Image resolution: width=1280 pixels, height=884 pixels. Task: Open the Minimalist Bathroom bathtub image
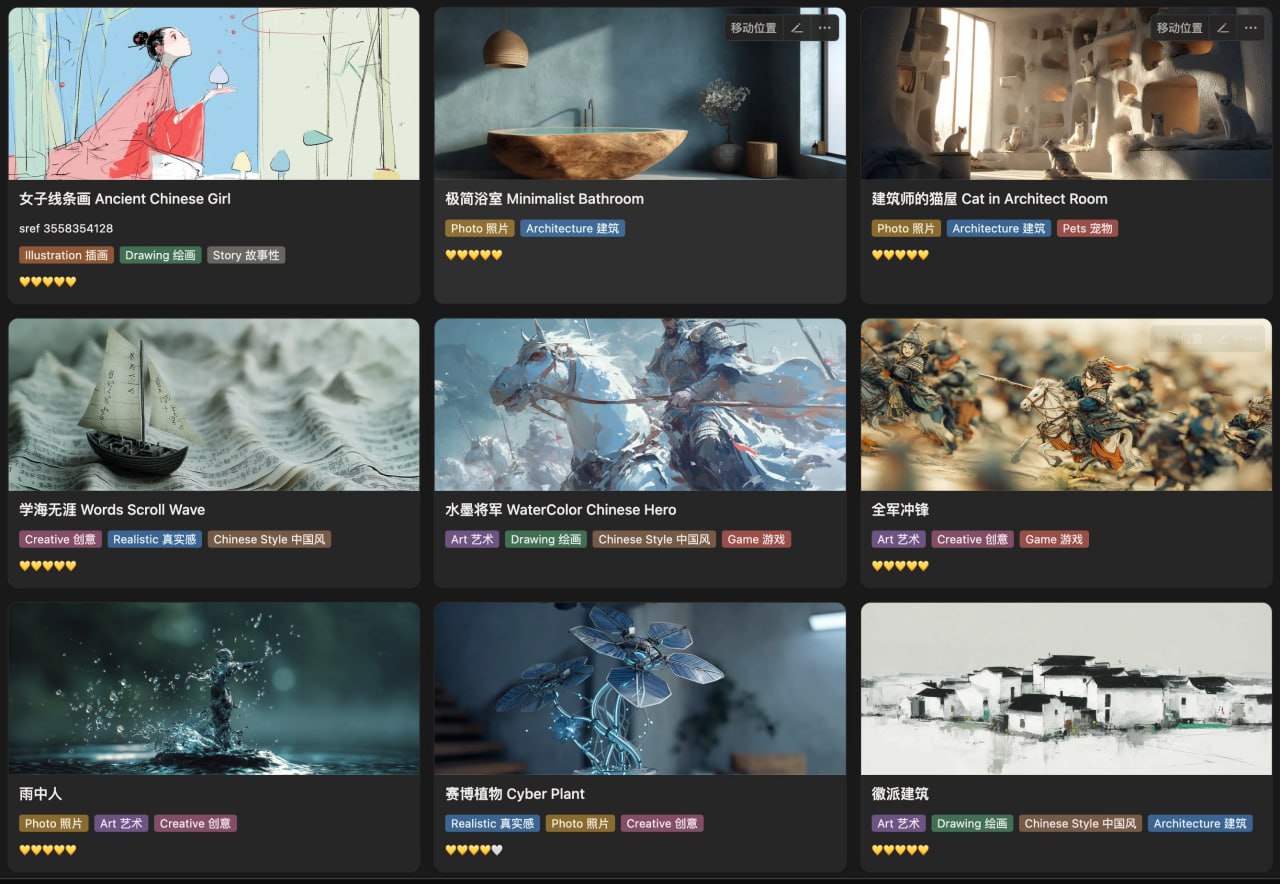[x=640, y=94]
